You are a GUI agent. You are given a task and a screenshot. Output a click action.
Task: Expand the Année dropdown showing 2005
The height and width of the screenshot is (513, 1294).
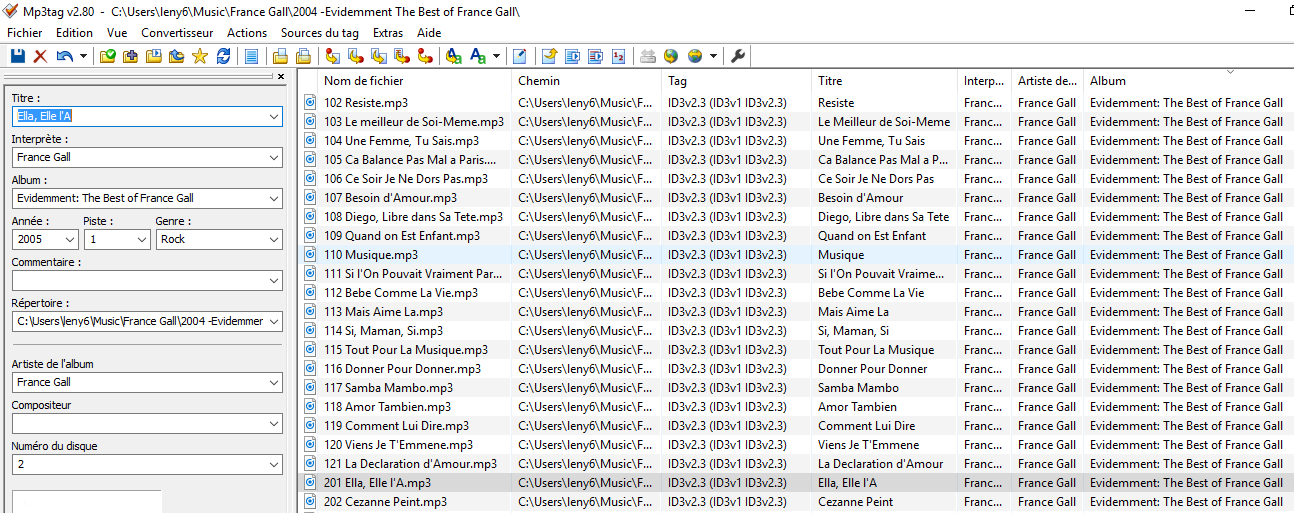click(x=69, y=239)
